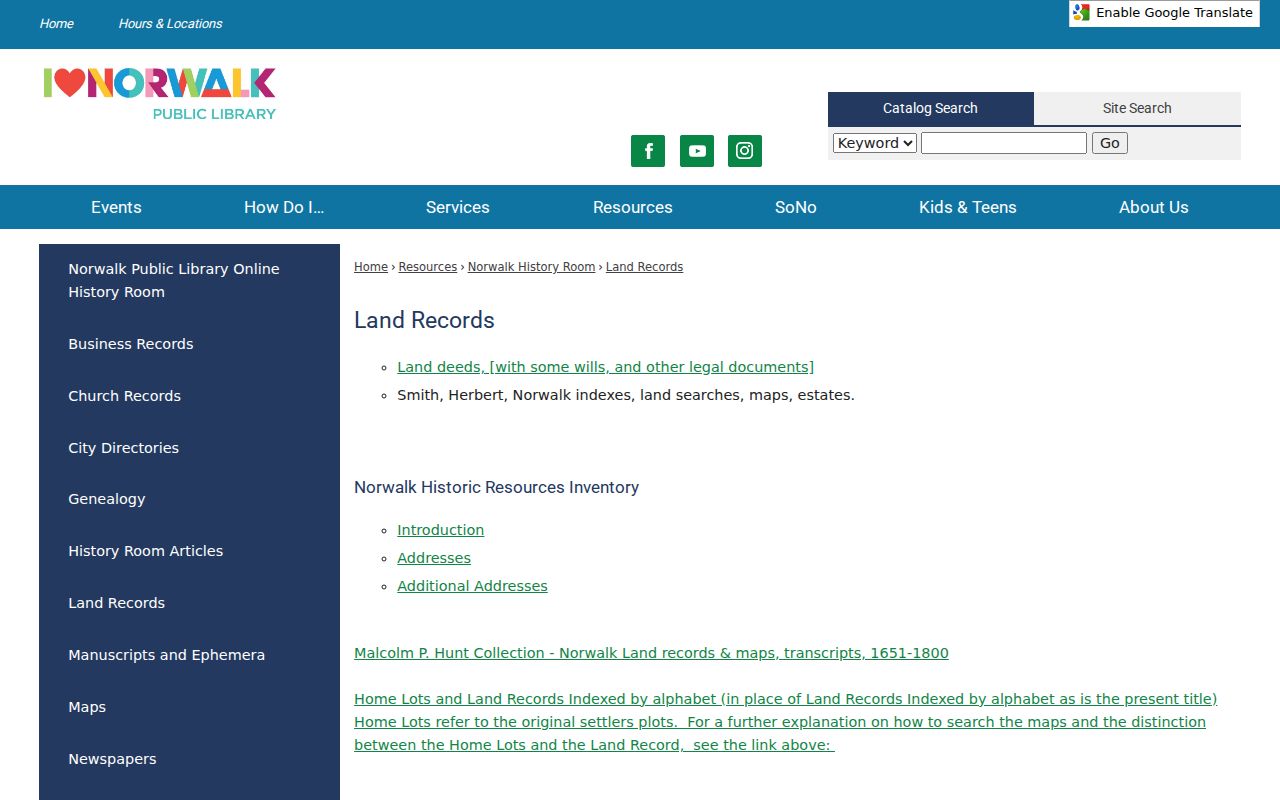Click the Norwalk History Room breadcrumb
Screen dimensions: 1280x800
(x=531, y=267)
